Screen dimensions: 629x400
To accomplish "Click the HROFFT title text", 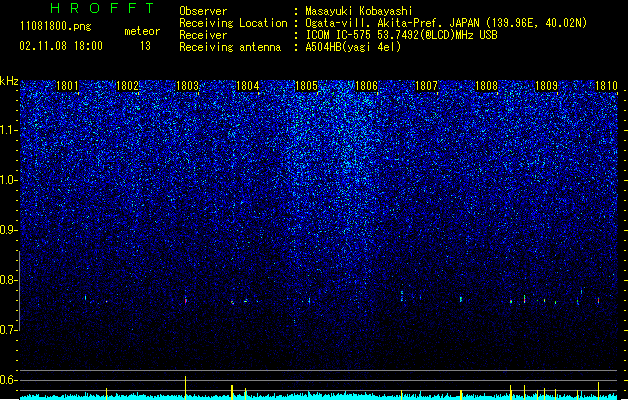I will [x=103, y=8].
